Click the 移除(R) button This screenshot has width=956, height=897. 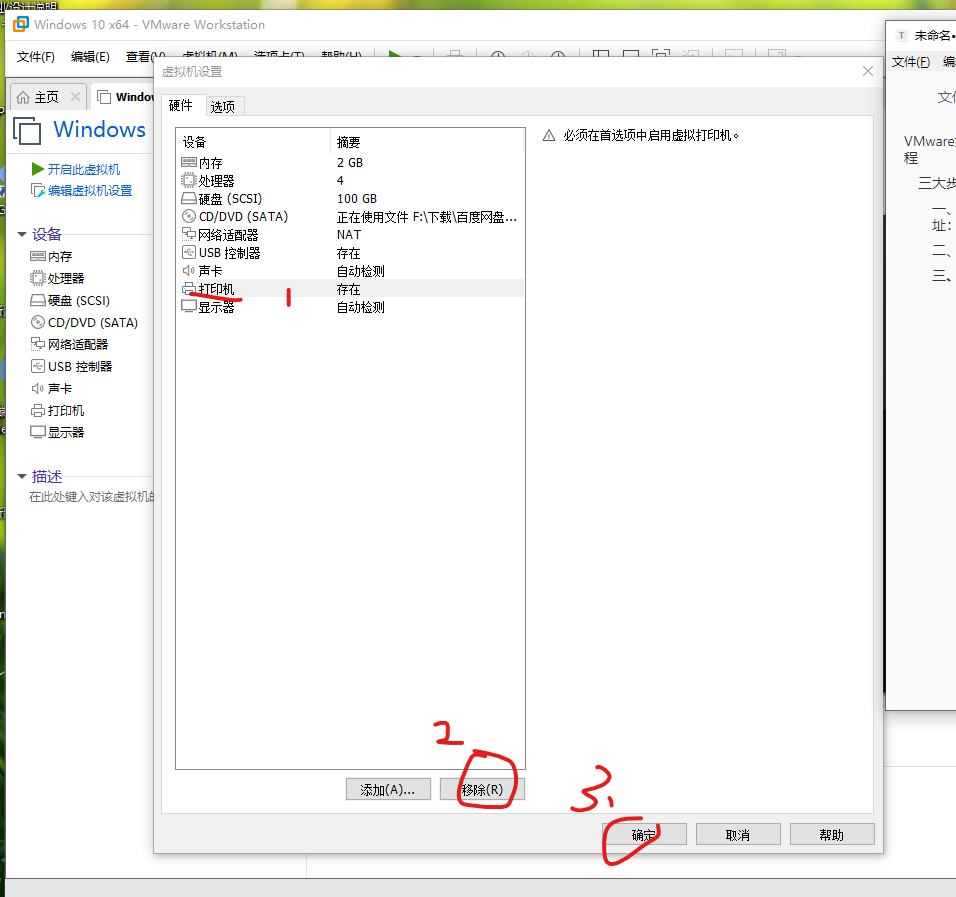[482, 790]
